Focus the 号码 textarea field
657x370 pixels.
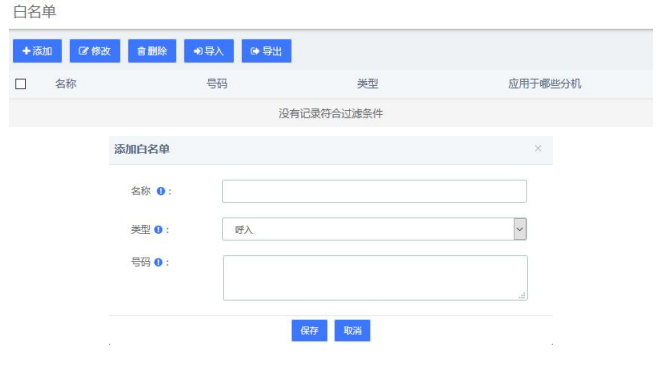pyautogui.click(x=375, y=278)
